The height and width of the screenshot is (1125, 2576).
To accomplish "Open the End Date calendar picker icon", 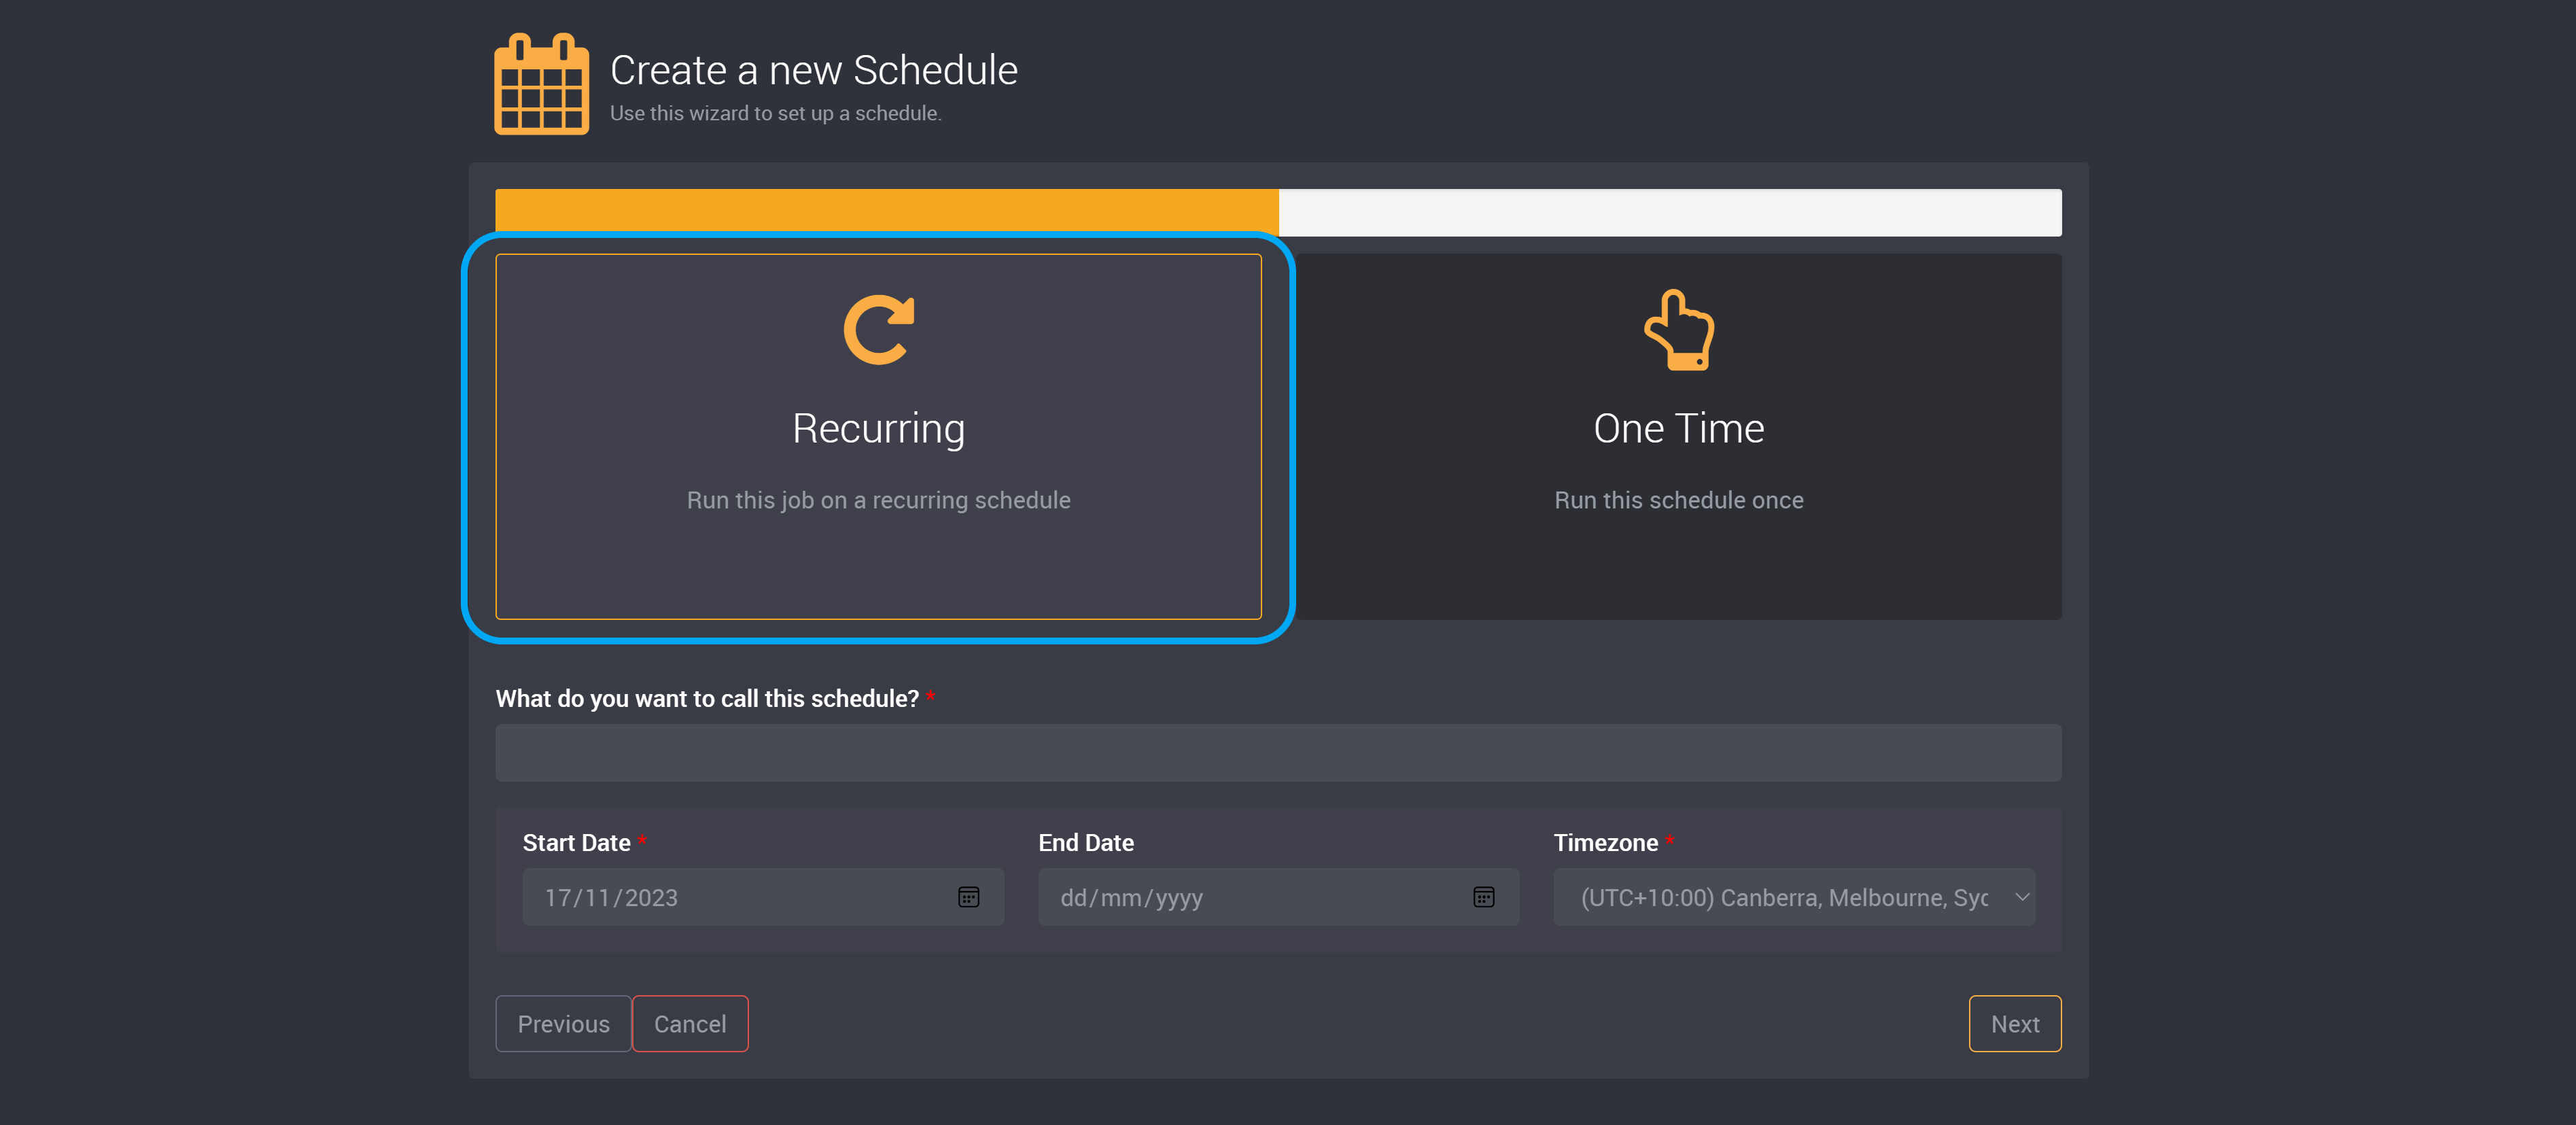I will coord(1483,897).
